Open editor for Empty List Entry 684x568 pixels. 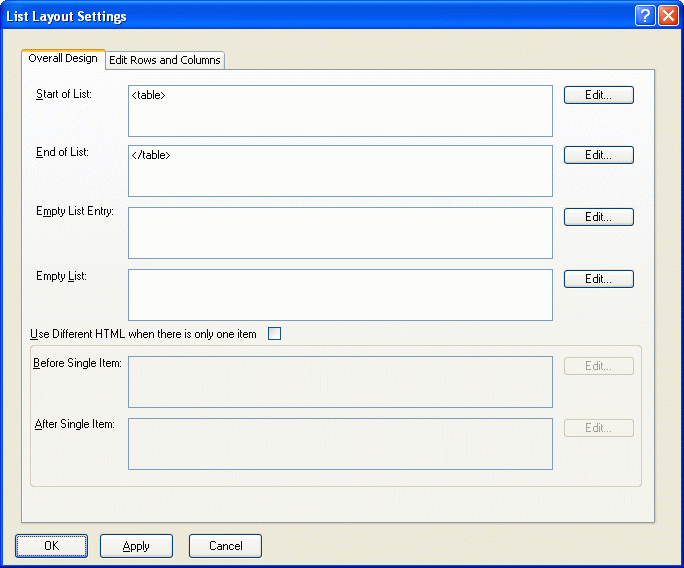598,217
